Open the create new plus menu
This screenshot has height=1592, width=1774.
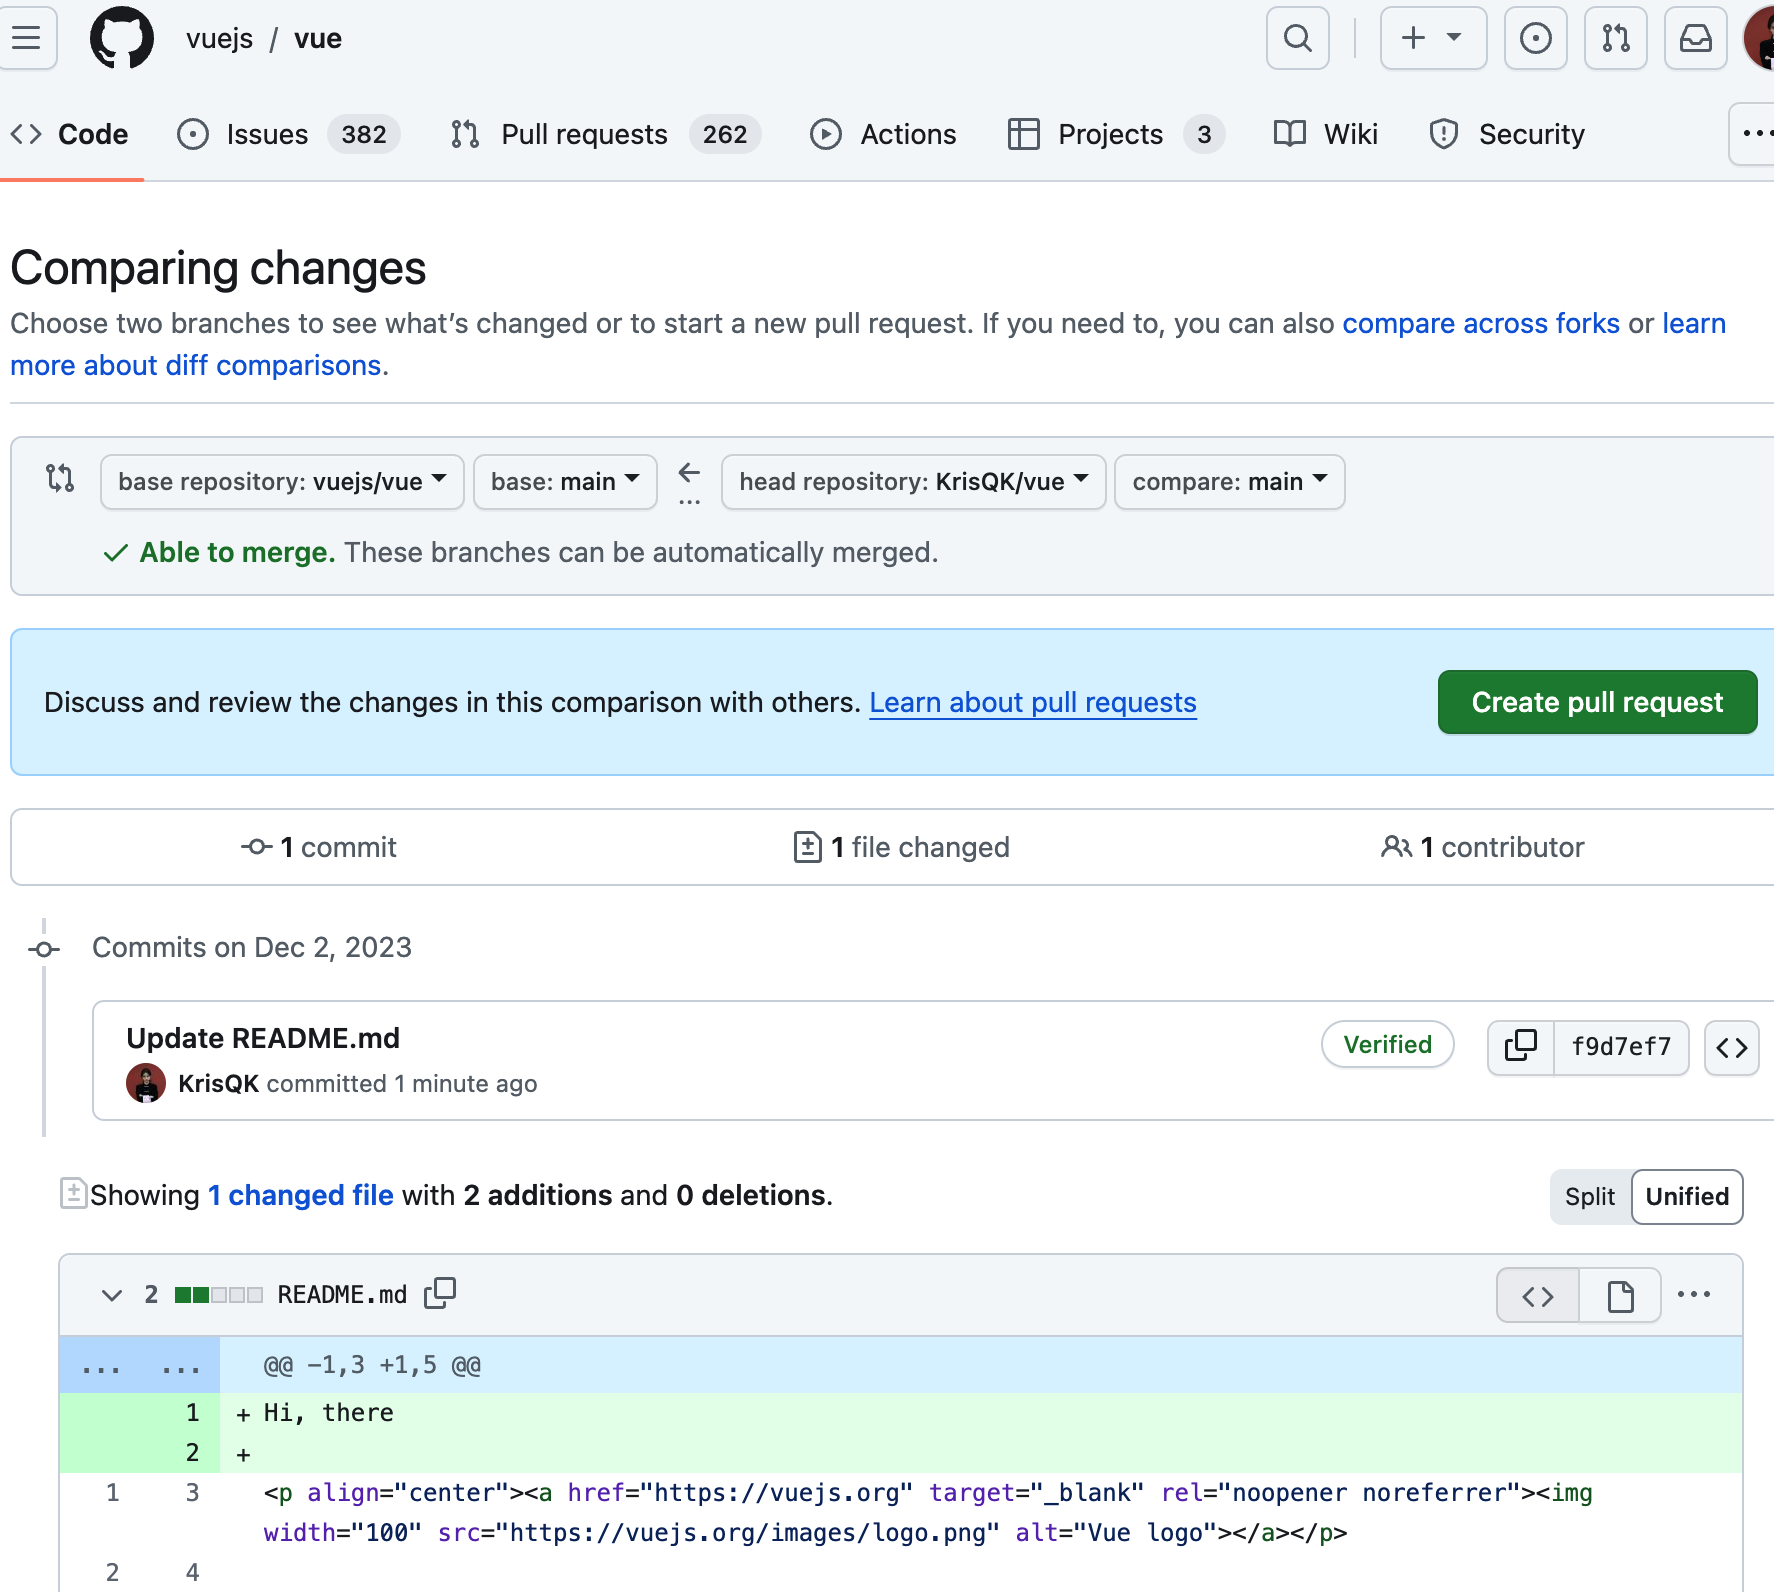[x=1433, y=38]
